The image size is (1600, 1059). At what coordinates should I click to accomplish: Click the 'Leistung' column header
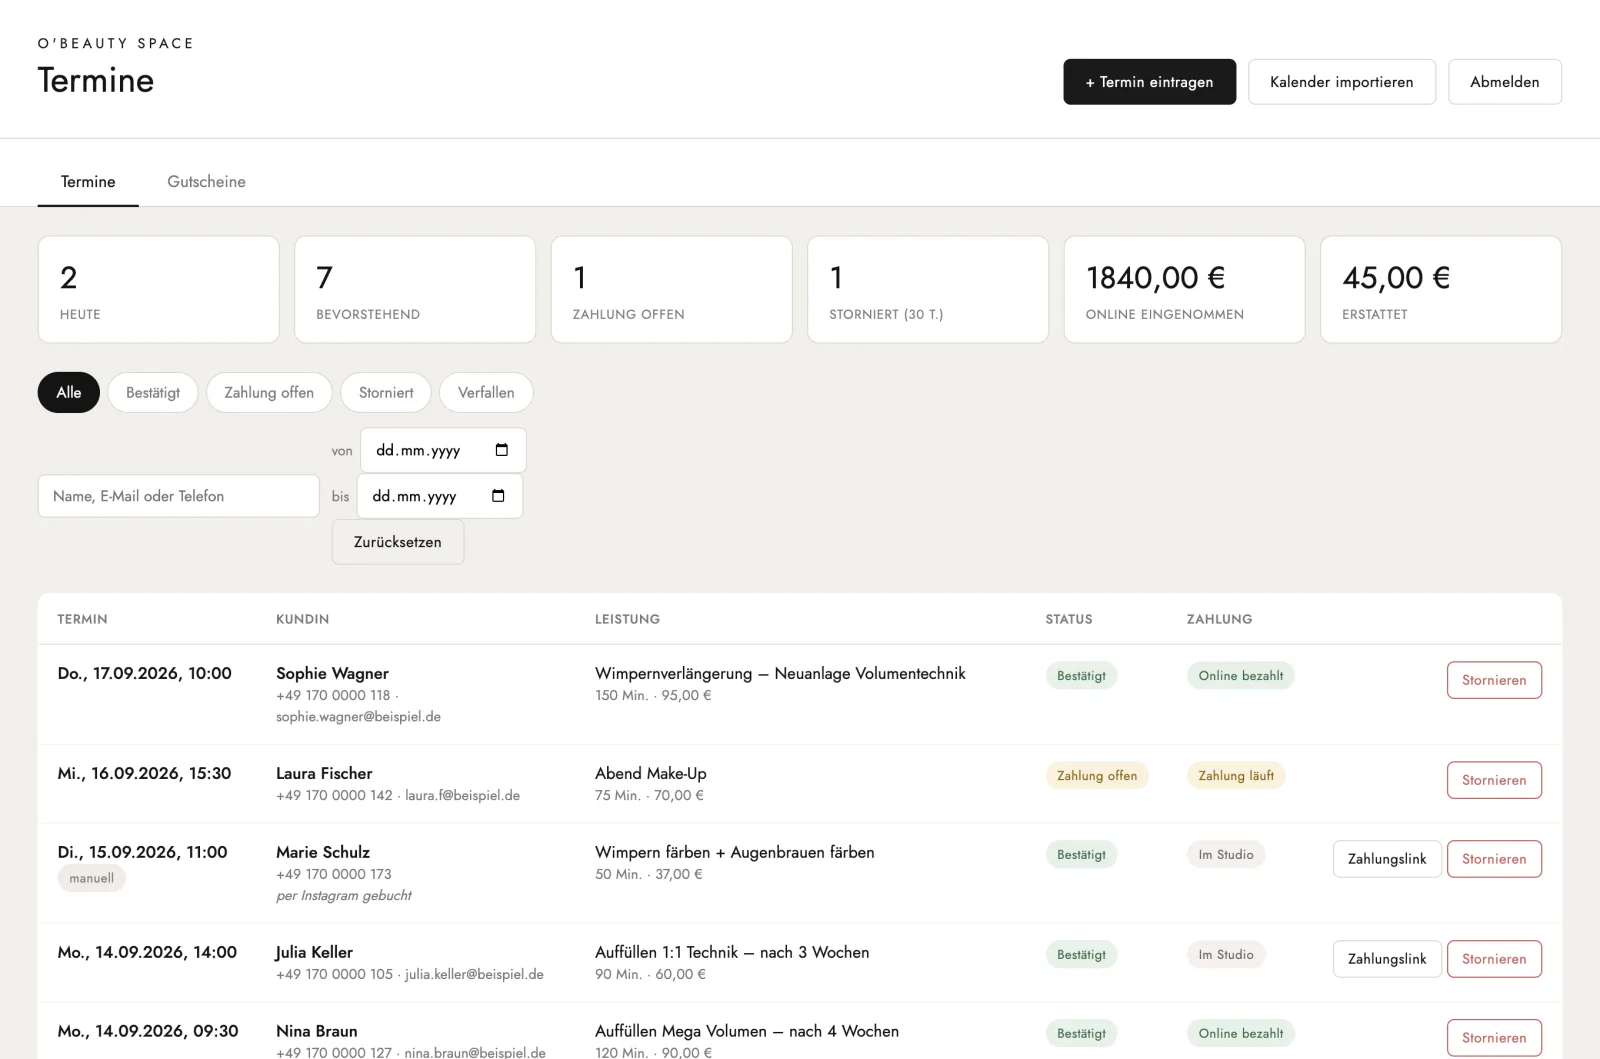tap(627, 619)
